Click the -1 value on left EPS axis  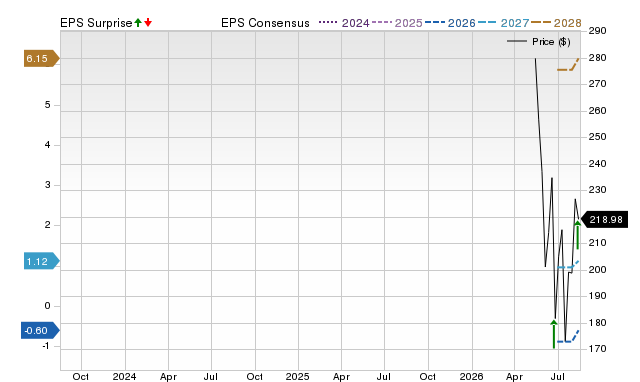point(46,346)
